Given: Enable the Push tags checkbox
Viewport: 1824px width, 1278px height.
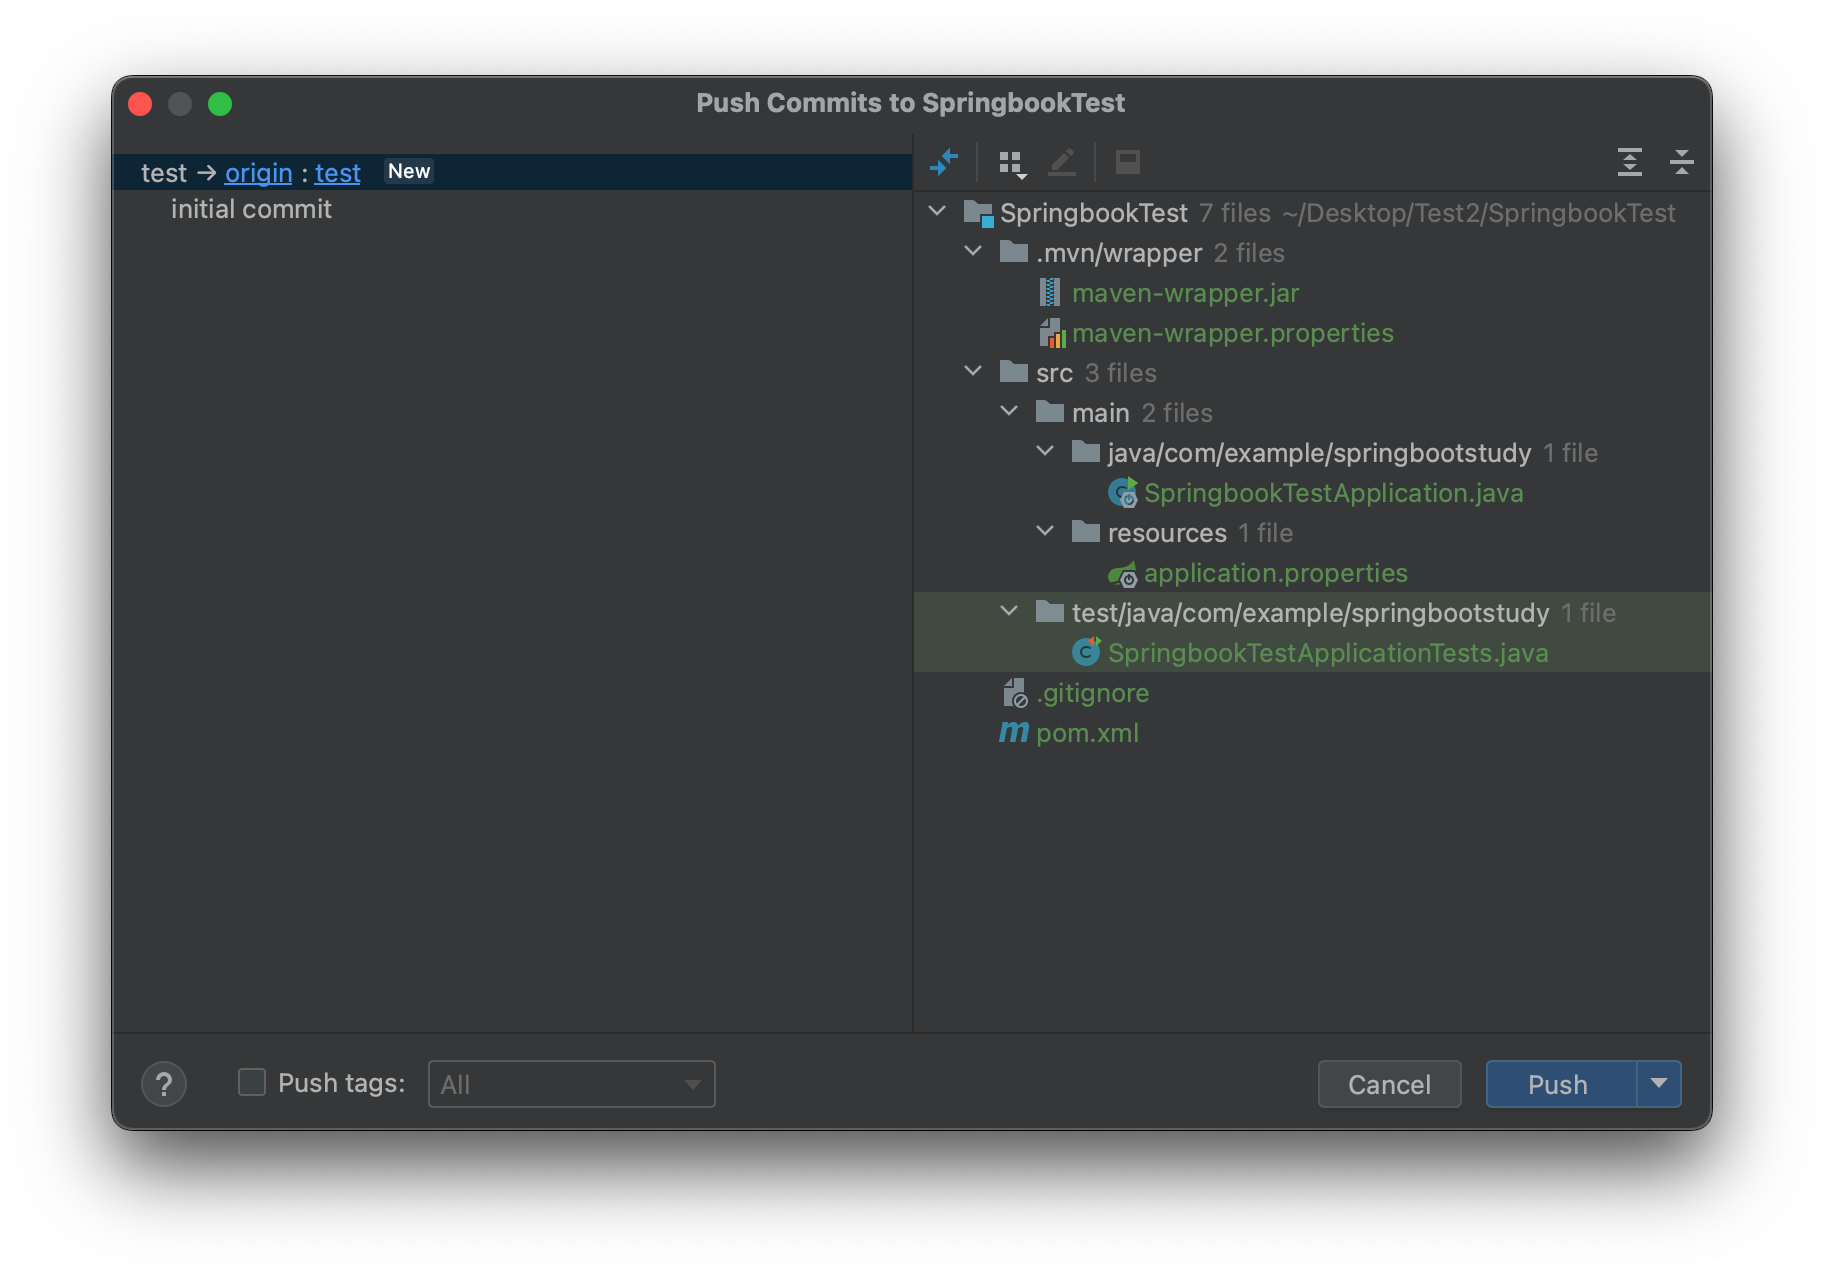Looking at the screenshot, I should (252, 1083).
